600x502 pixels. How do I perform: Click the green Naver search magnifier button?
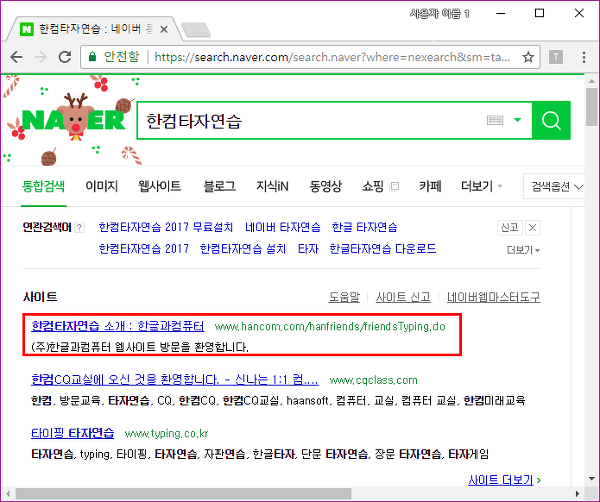click(x=551, y=121)
